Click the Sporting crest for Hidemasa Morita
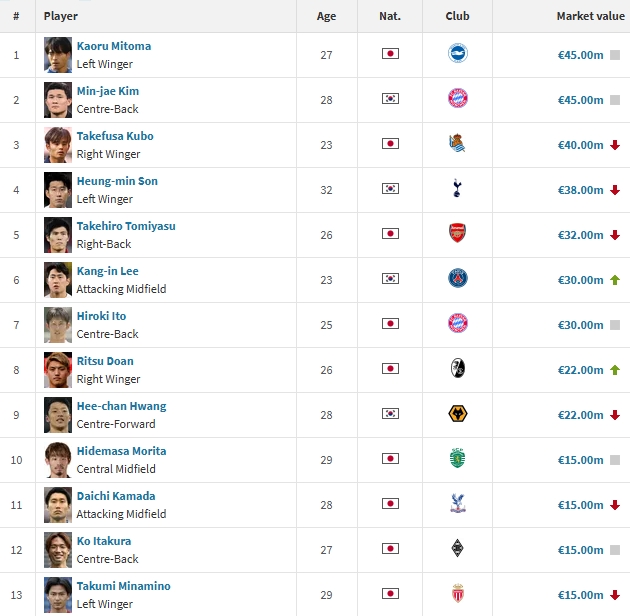This screenshot has width=630, height=616. [x=458, y=459]
